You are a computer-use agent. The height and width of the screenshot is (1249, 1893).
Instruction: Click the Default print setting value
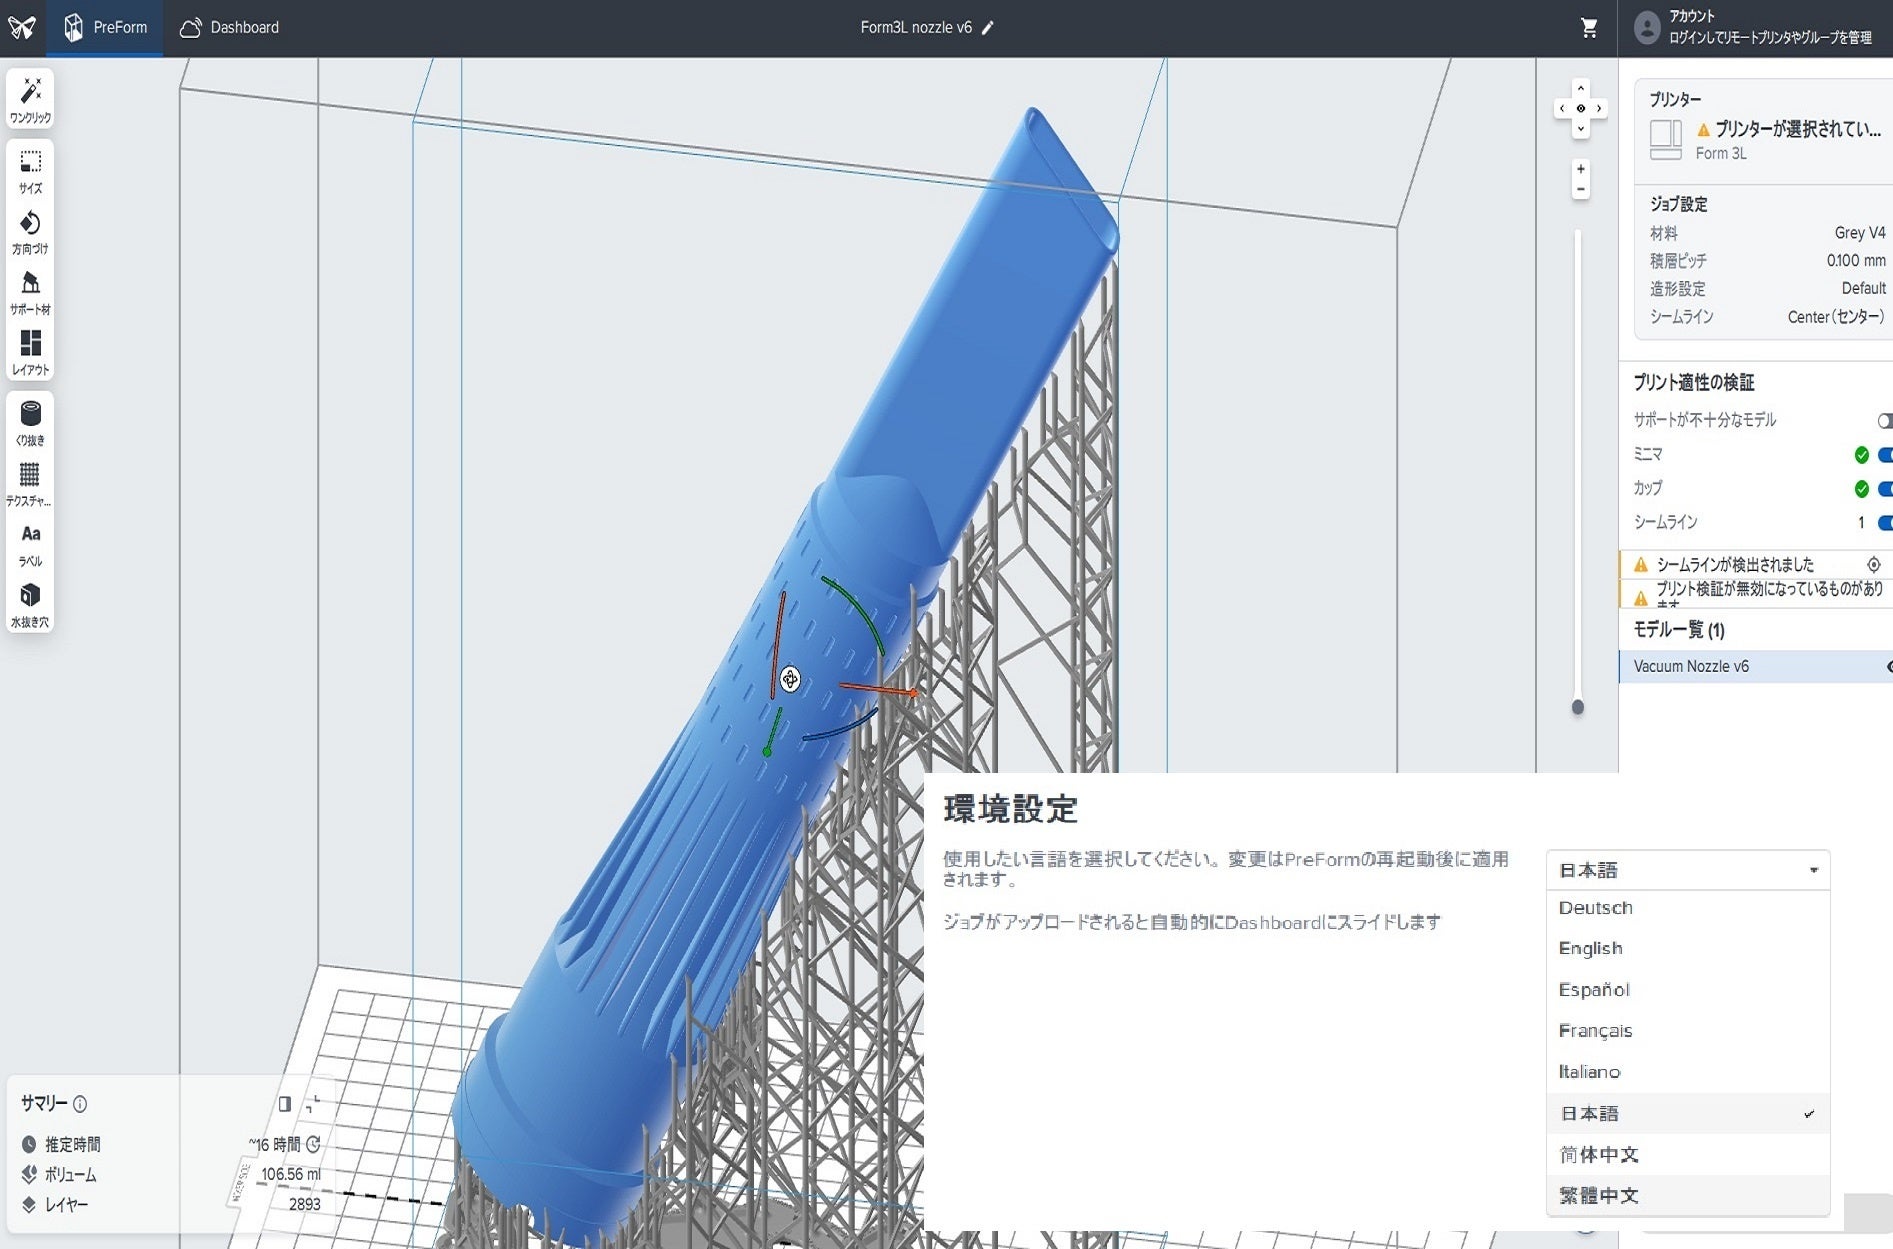(1864, 289)
